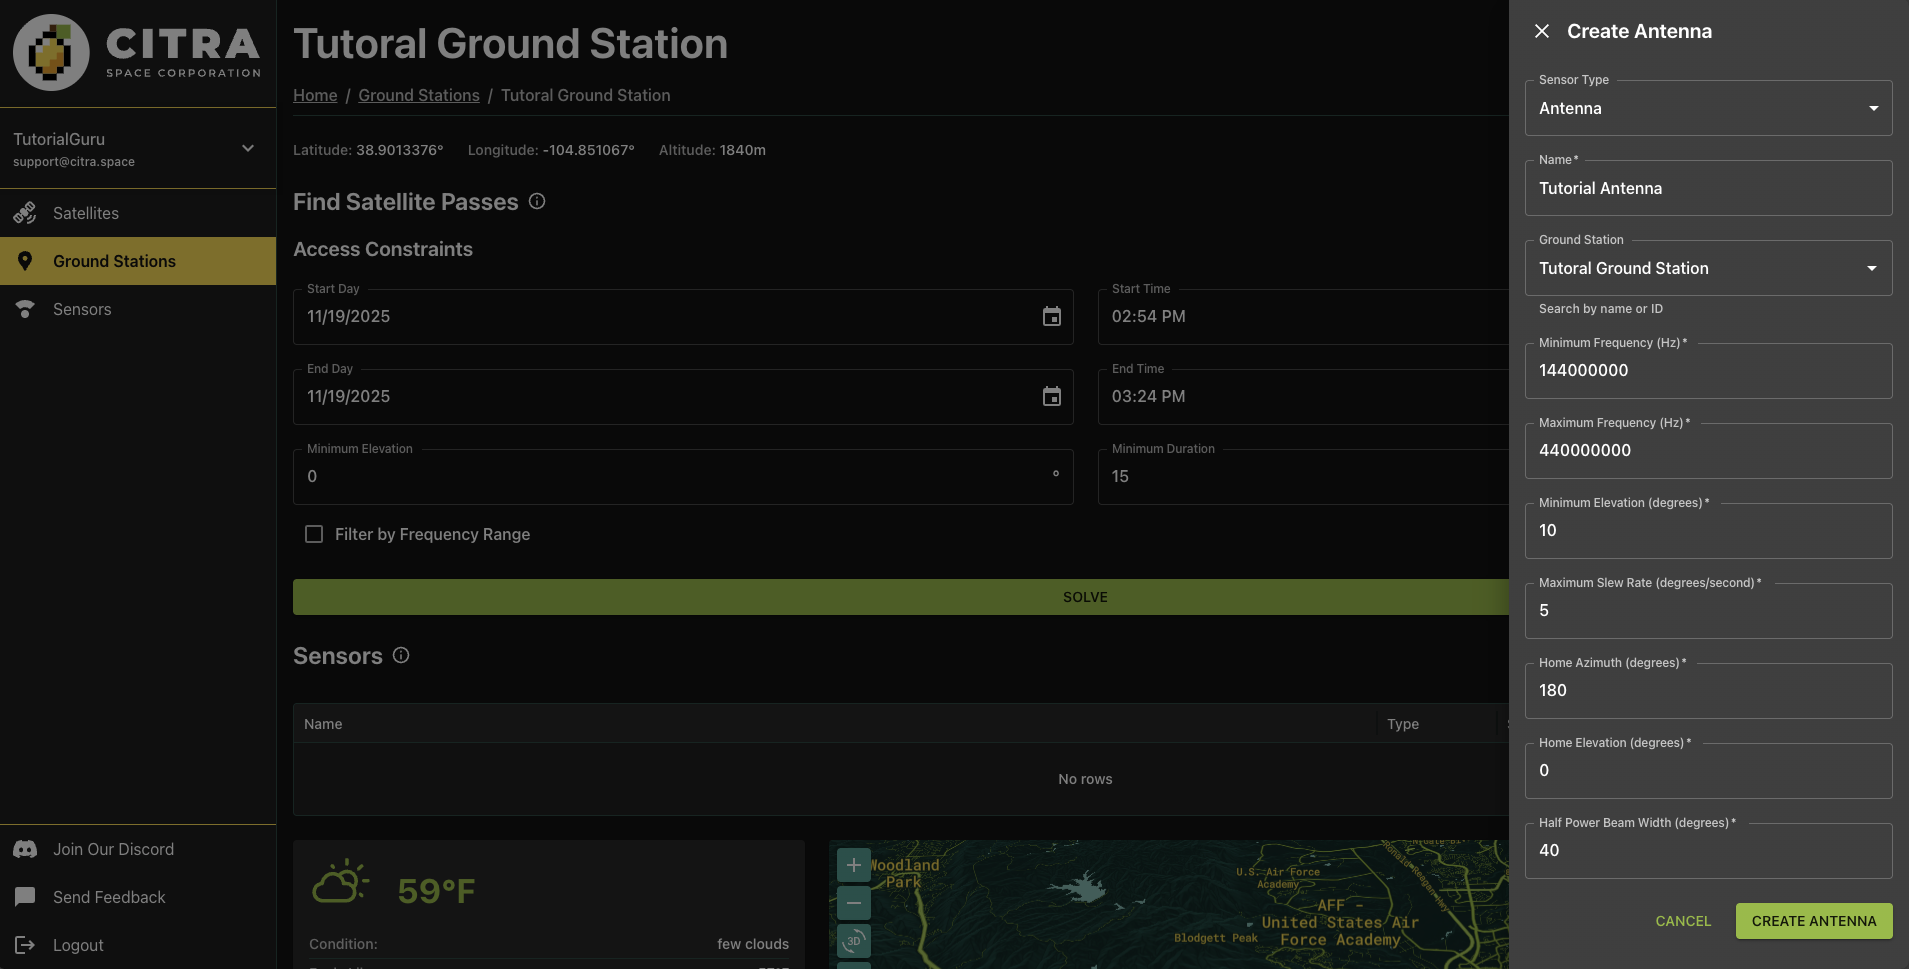Open the Start Day calendar picker icon
The width and height of the screenshot is (1909, 969).
1052,316
